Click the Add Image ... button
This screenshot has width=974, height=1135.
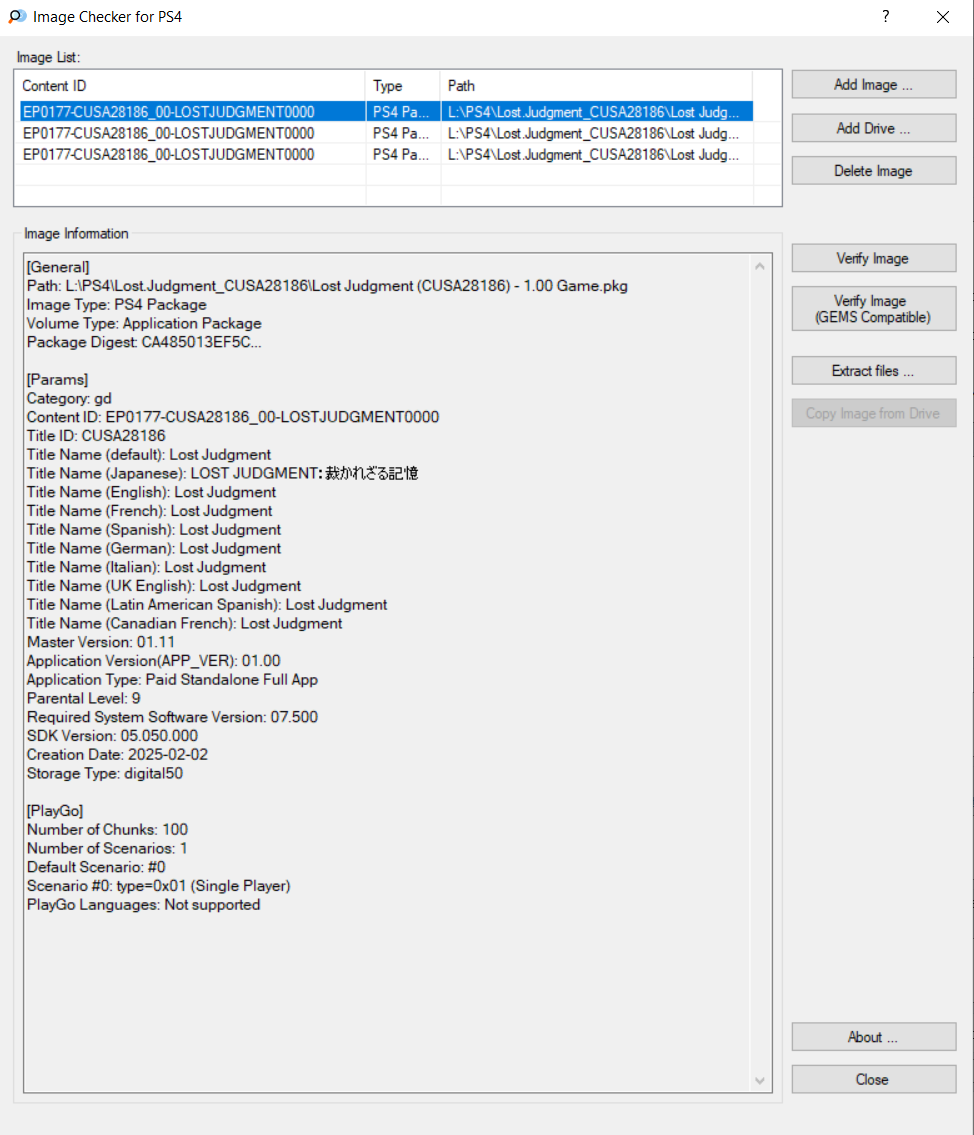[x=873, y=85]
